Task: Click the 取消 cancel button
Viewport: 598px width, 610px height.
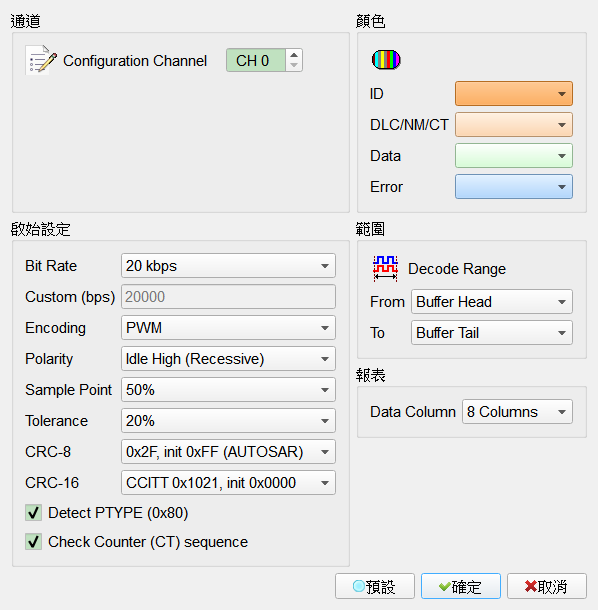Action: [547, 586]
